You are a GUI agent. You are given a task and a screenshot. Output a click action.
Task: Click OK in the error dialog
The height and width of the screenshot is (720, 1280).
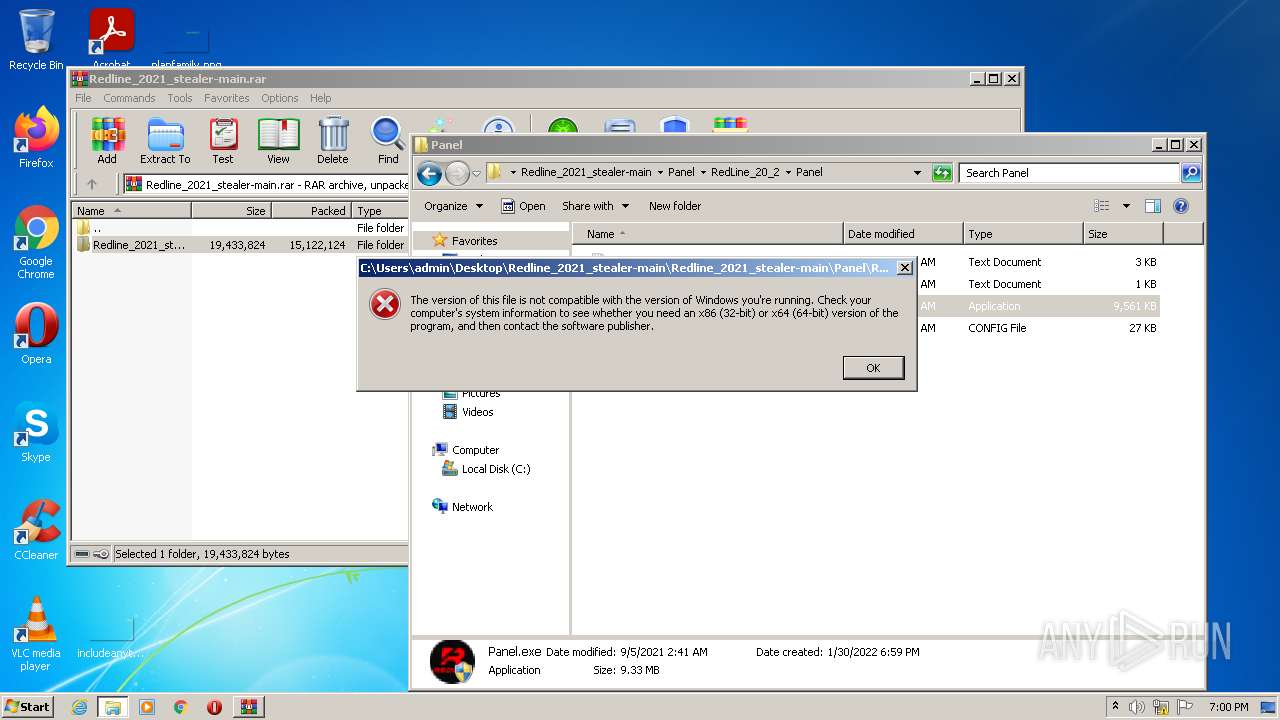pos(873,368)
